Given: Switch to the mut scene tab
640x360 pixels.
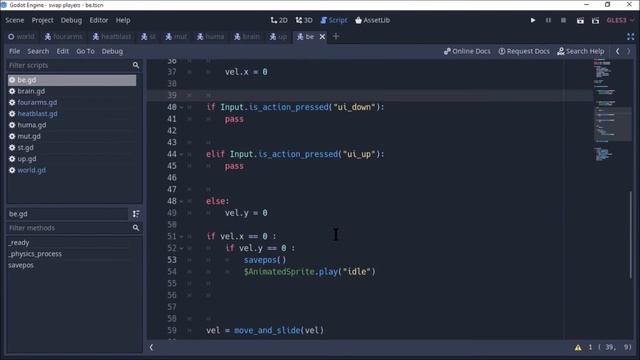Looking at the screenshot, I should click(x=176, y=36).
